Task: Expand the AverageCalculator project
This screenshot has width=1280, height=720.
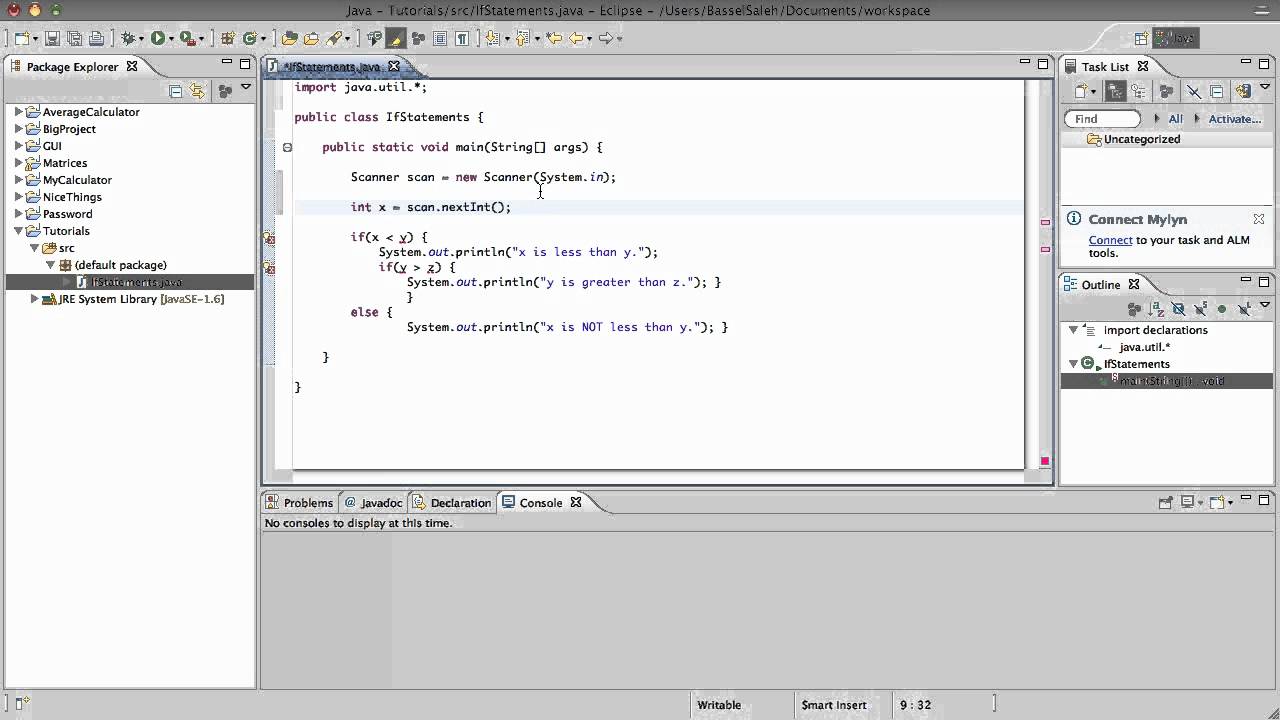Action: [x=18, y=112]
